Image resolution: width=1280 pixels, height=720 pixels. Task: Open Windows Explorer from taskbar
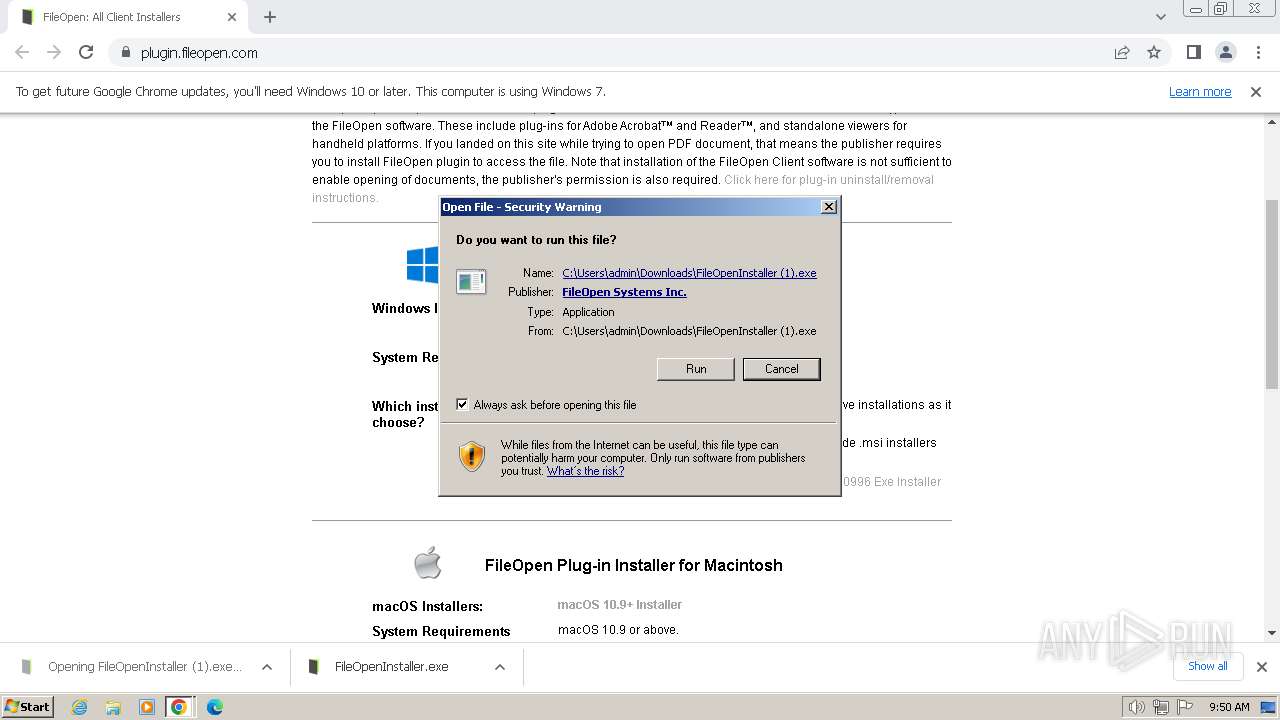[x=113, y=707]
